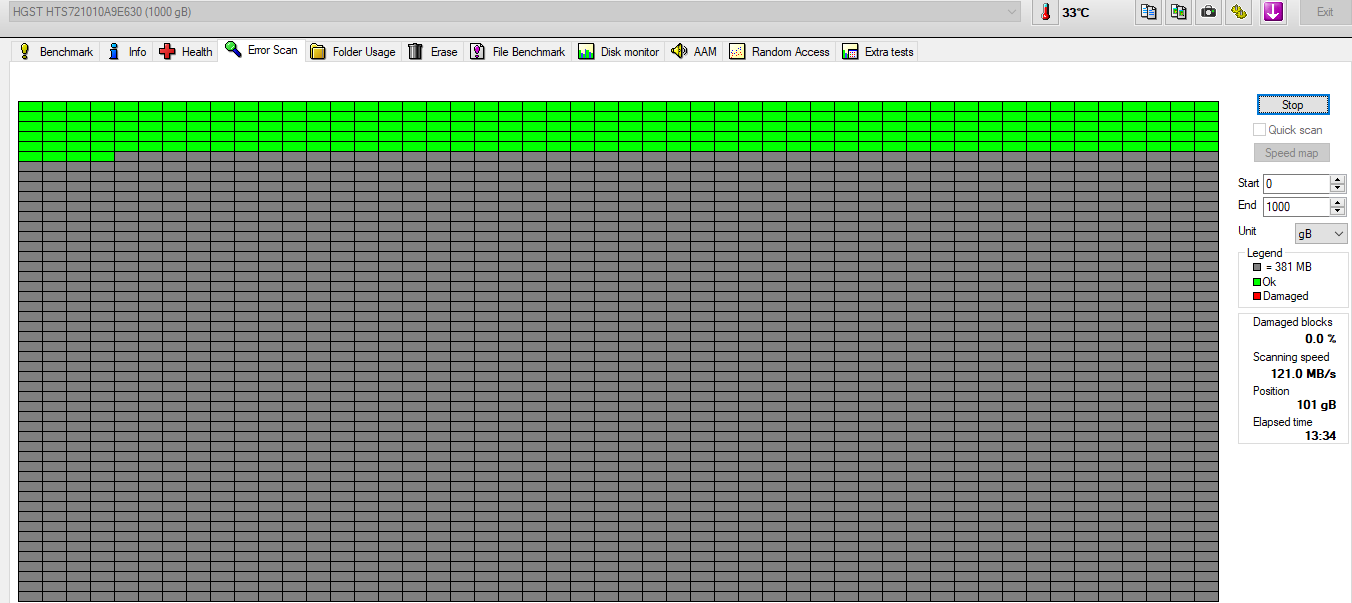Click the purple down-arrow icon
The image size is (1352, 603).
(1272, 12)
